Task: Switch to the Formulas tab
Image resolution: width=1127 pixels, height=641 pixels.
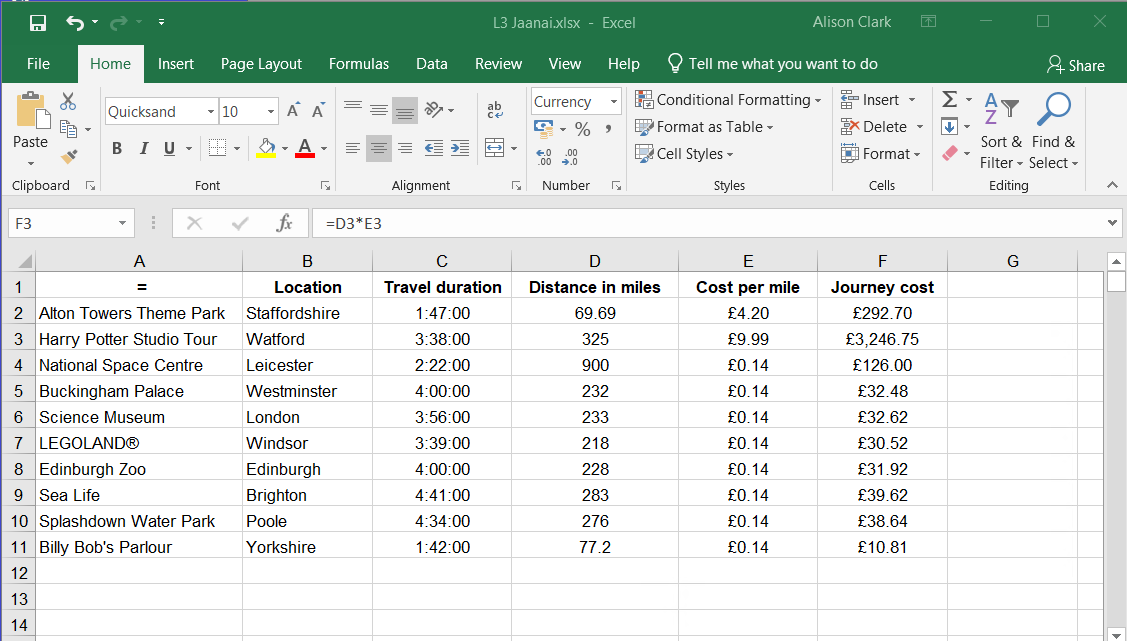Action: pos(359,64)
